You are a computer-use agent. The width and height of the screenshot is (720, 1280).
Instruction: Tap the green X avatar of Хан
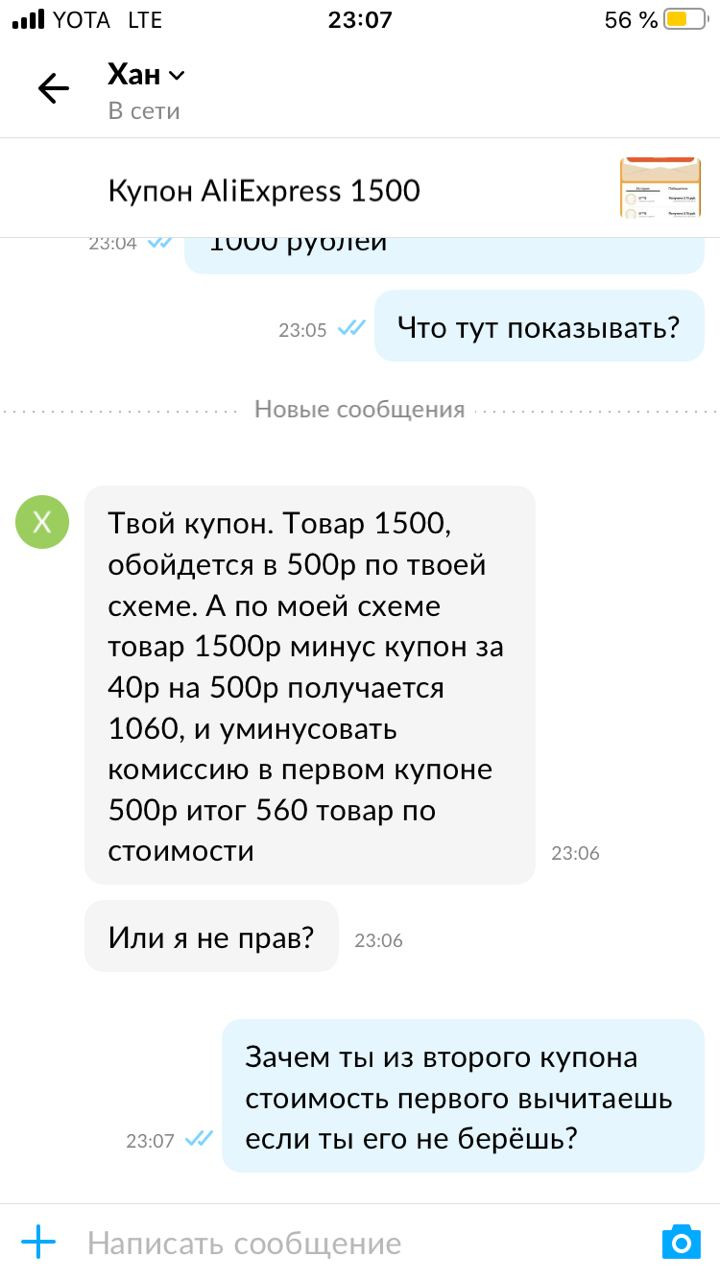42,521
